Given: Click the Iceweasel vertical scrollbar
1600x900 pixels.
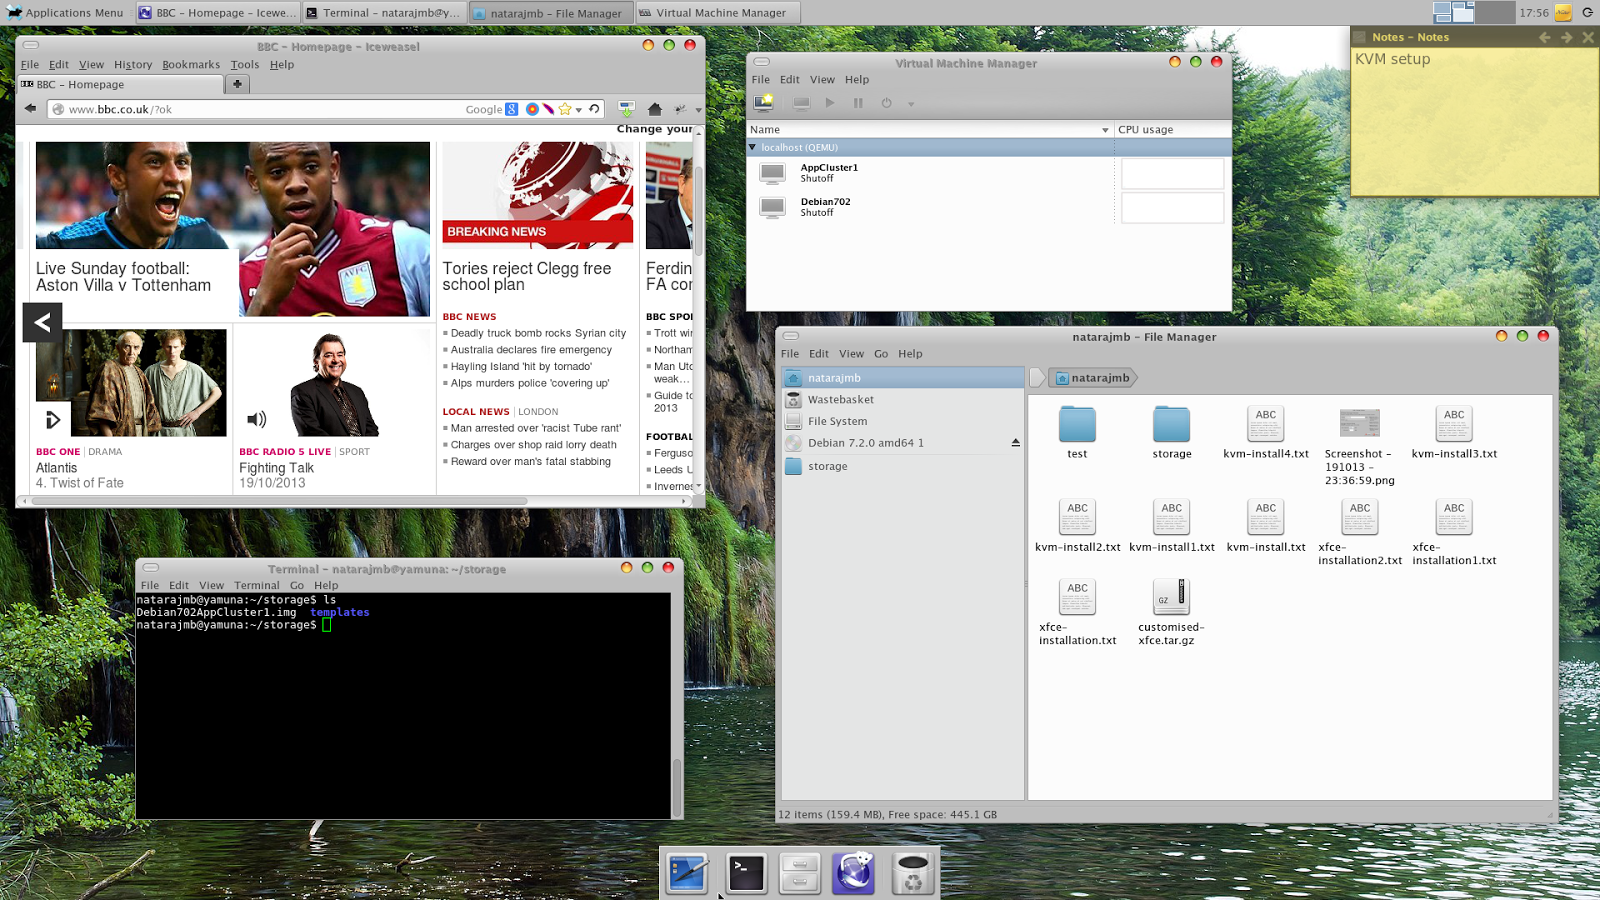Looking at the screenshot, I should click(698, 210).
